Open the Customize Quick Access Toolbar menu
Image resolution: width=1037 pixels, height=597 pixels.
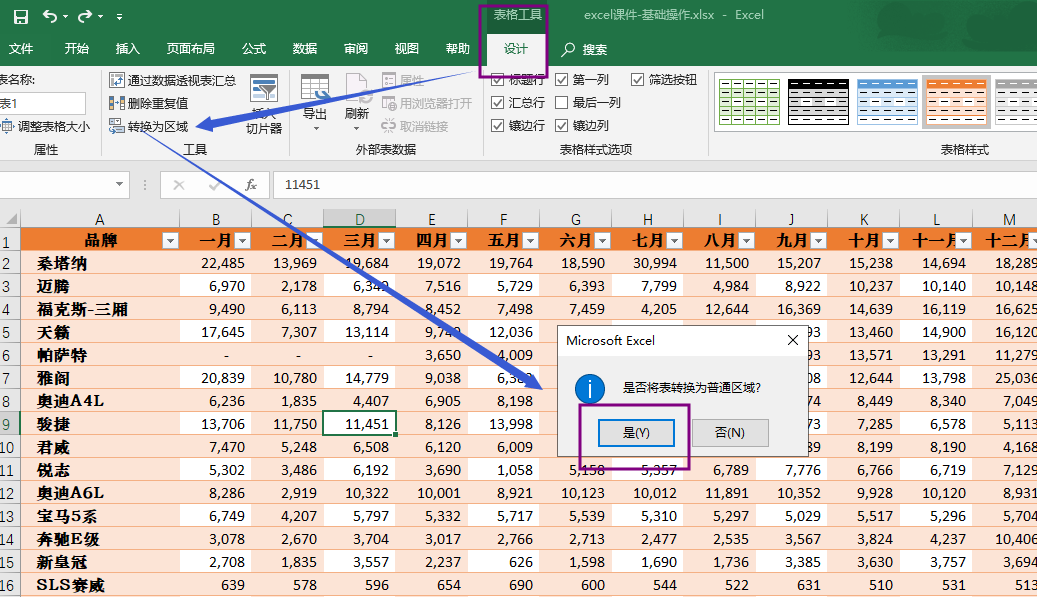[x=119, y=17]
